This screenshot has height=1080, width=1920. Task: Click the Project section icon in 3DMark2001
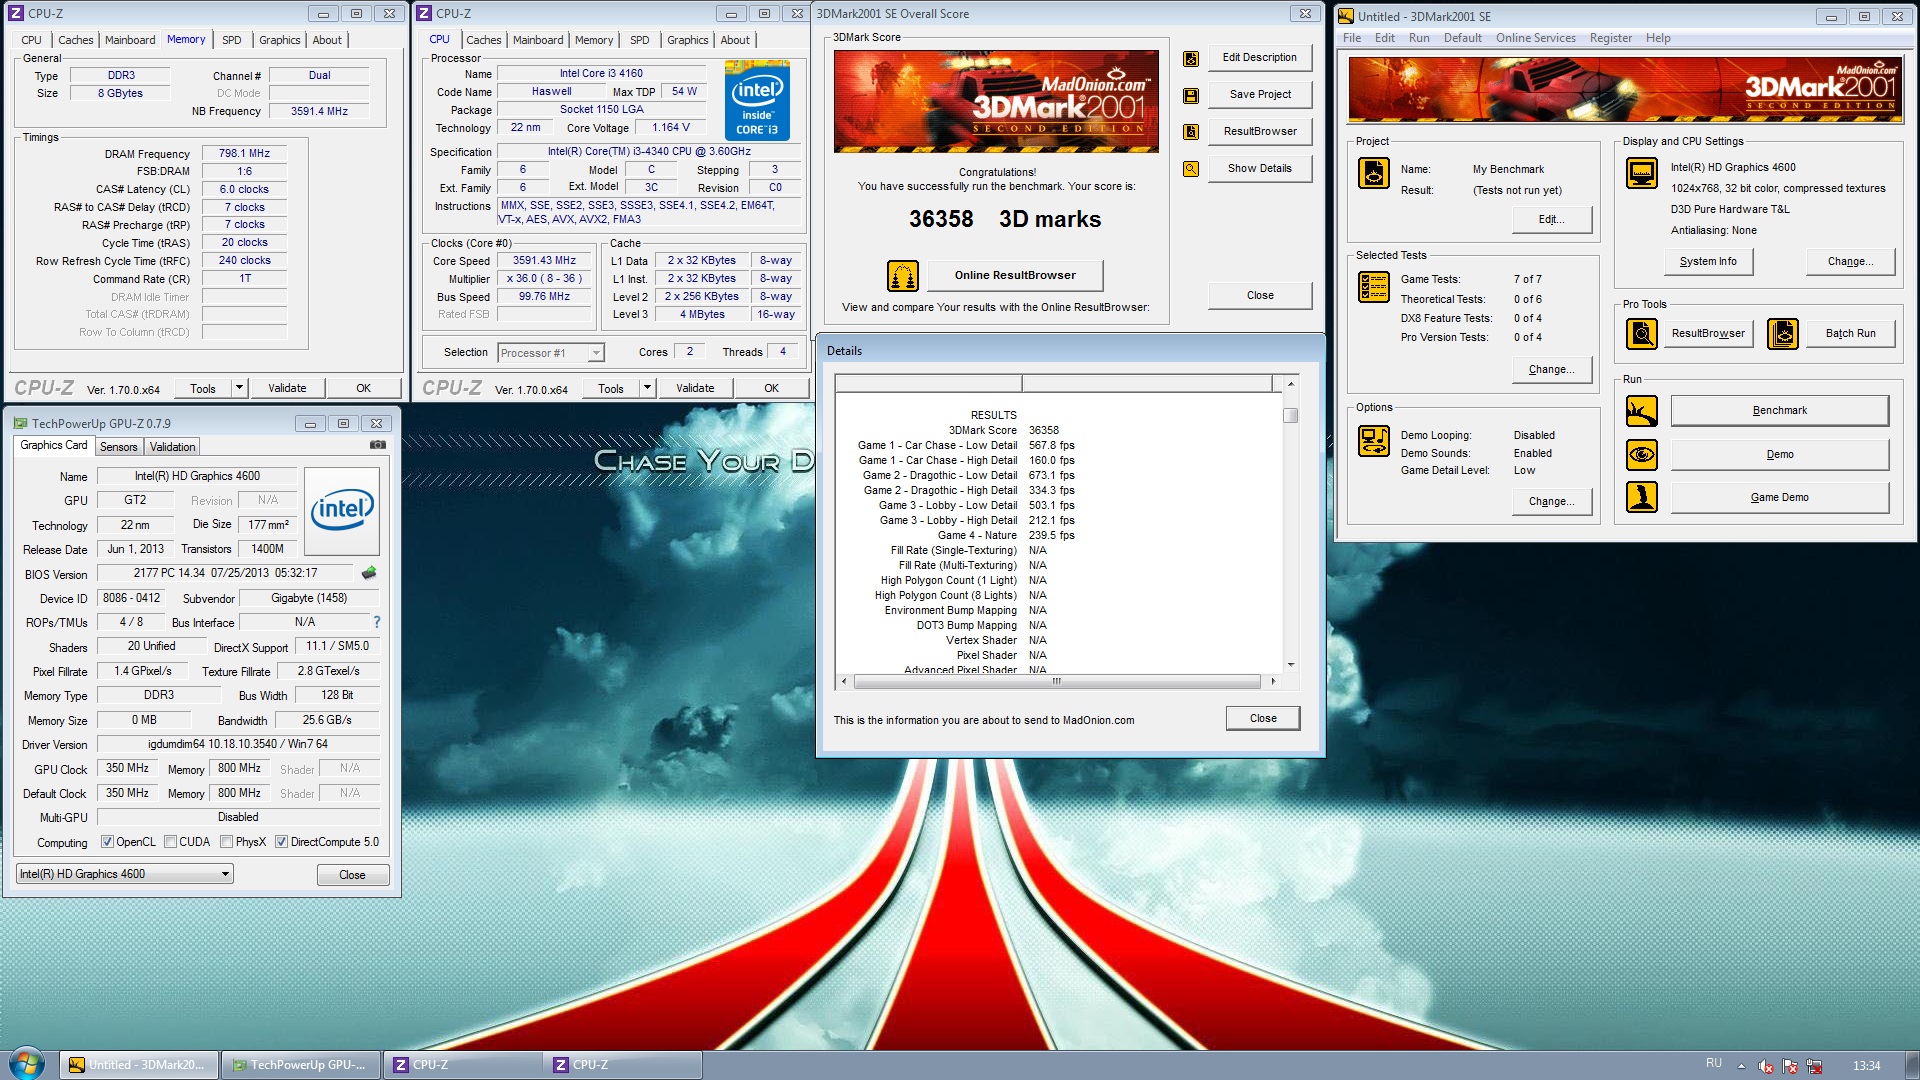[x=1374, y=173]
